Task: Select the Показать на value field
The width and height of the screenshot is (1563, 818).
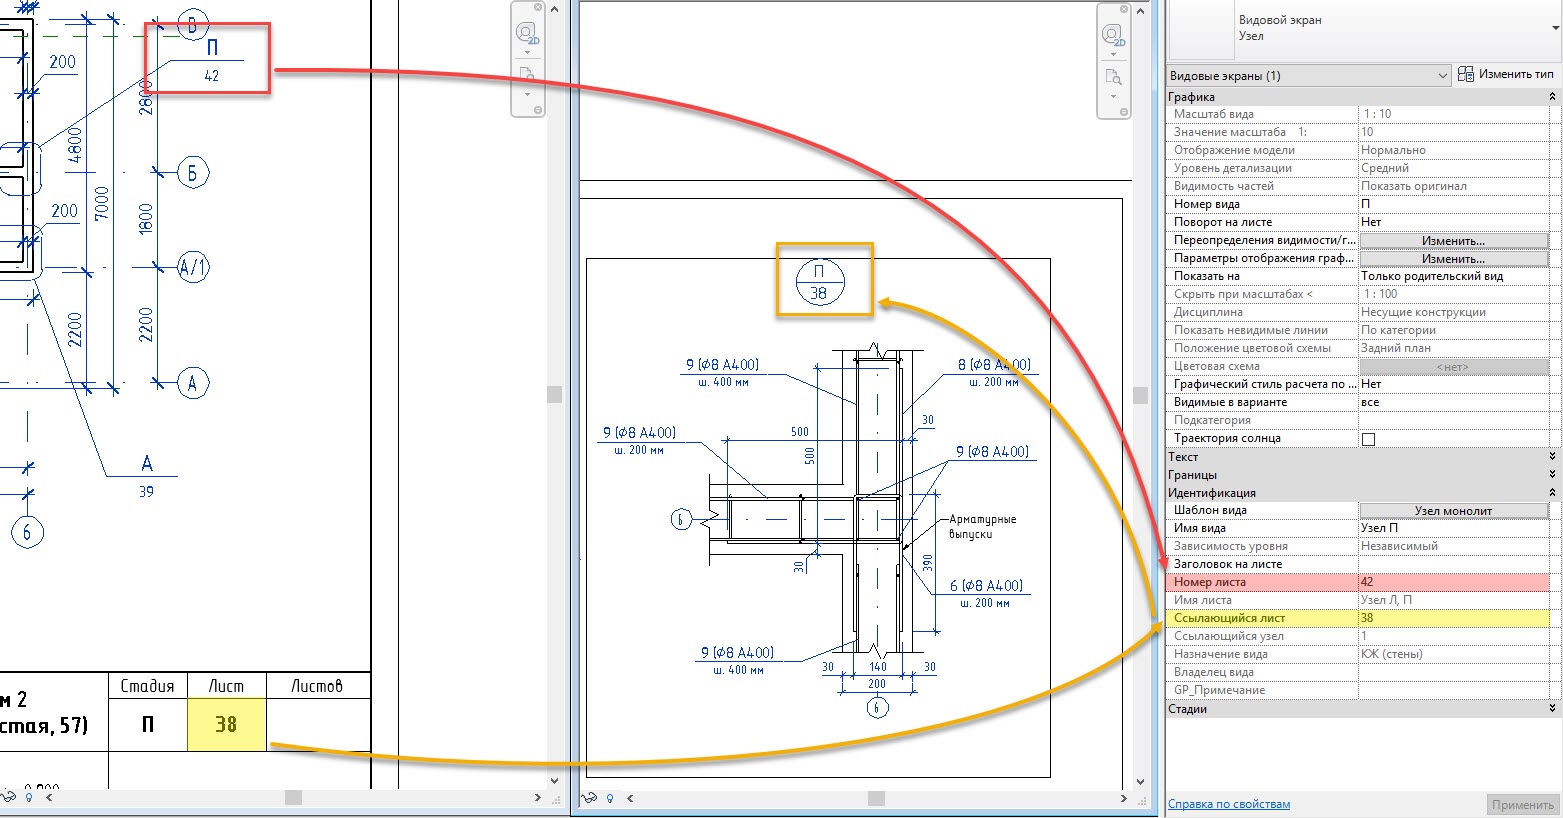Action: [x=1453, y=276]
